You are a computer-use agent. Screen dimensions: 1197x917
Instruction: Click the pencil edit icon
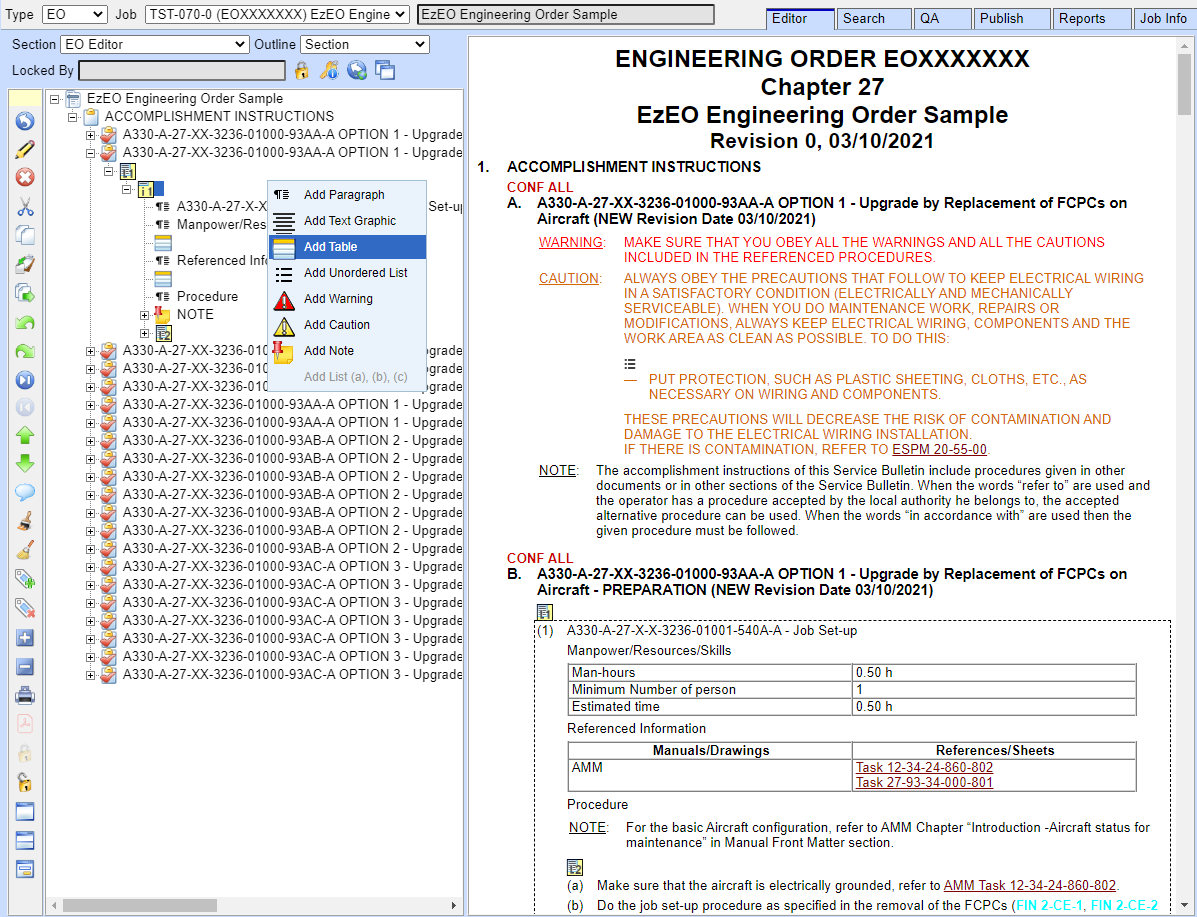(x=25, y=150)
